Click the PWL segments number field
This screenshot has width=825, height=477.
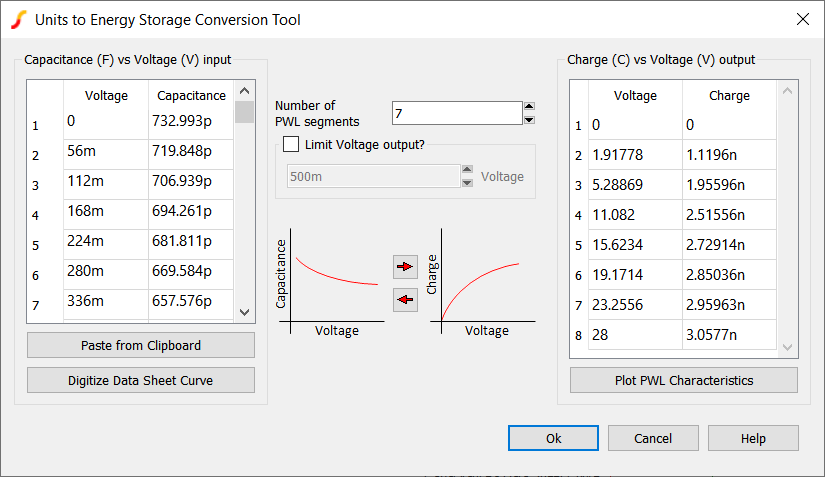pyautogui.click(x=456, y=114)
